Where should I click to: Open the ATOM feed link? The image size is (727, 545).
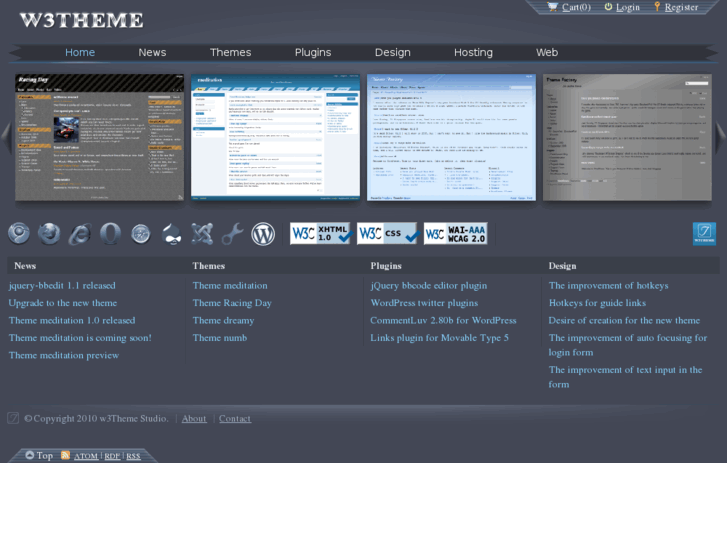click(x=86, y=456)
